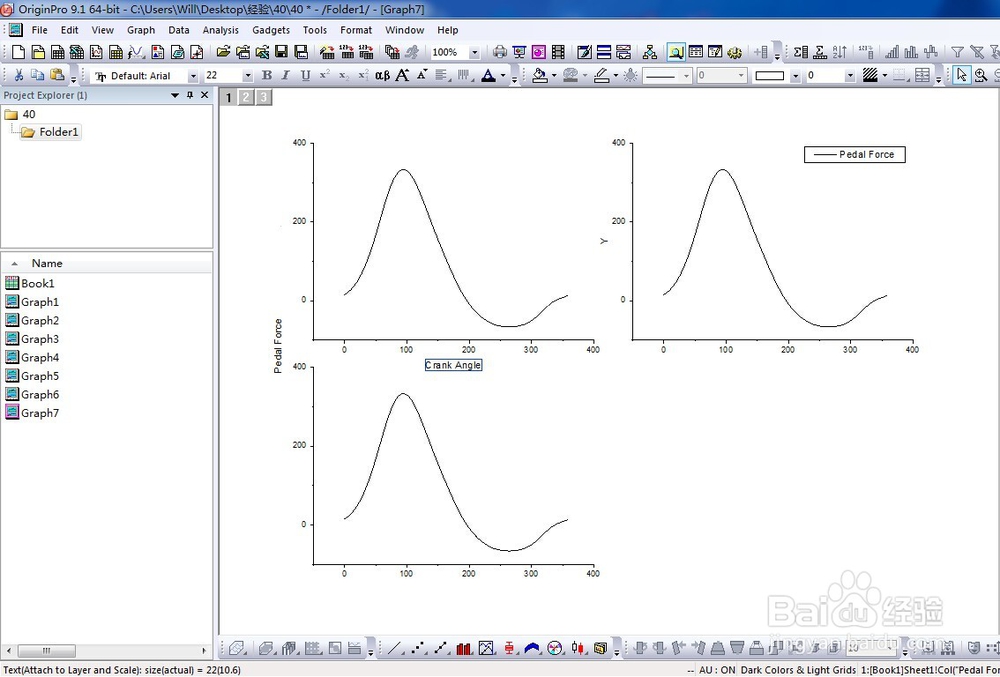Open Project Explorer panel menu arrow
The height and width of the screenshot is (677, 1000).
(x=175, y=95)
